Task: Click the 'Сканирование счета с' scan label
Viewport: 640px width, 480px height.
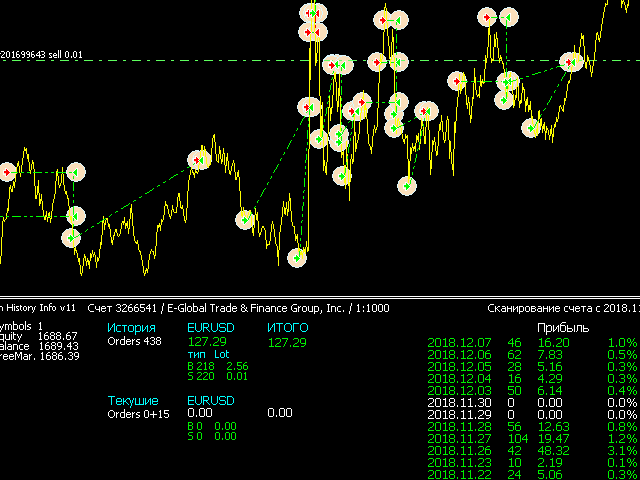Action: click(x=544, y=309)
